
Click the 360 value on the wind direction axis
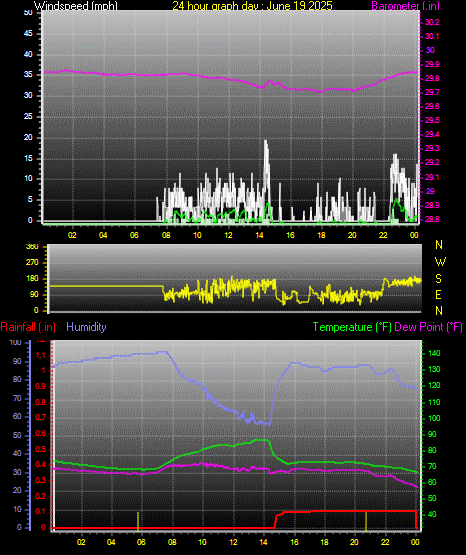pyautogui.click(x=32, y=247)
